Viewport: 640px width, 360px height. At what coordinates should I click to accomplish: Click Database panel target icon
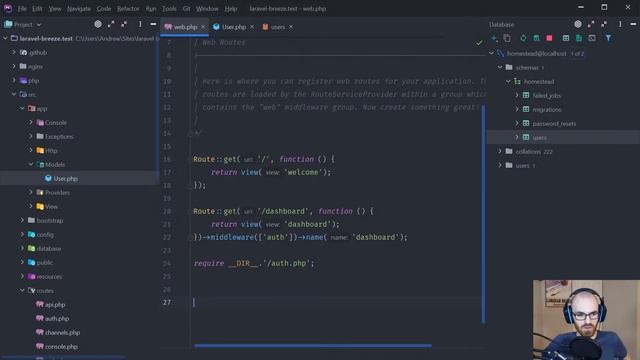tap(578, 24)
